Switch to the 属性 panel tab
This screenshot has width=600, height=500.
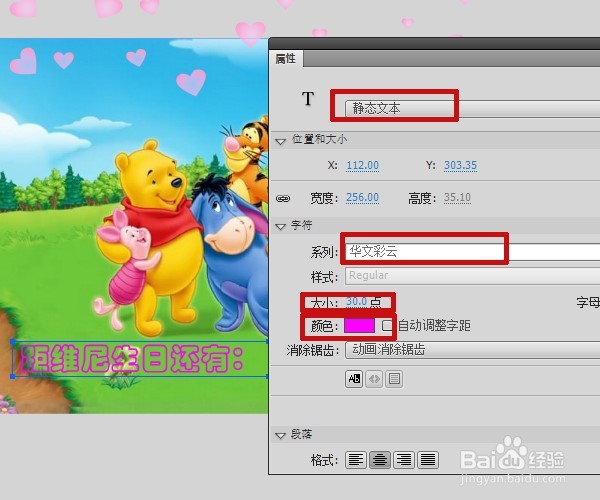[x=285, y=59]
